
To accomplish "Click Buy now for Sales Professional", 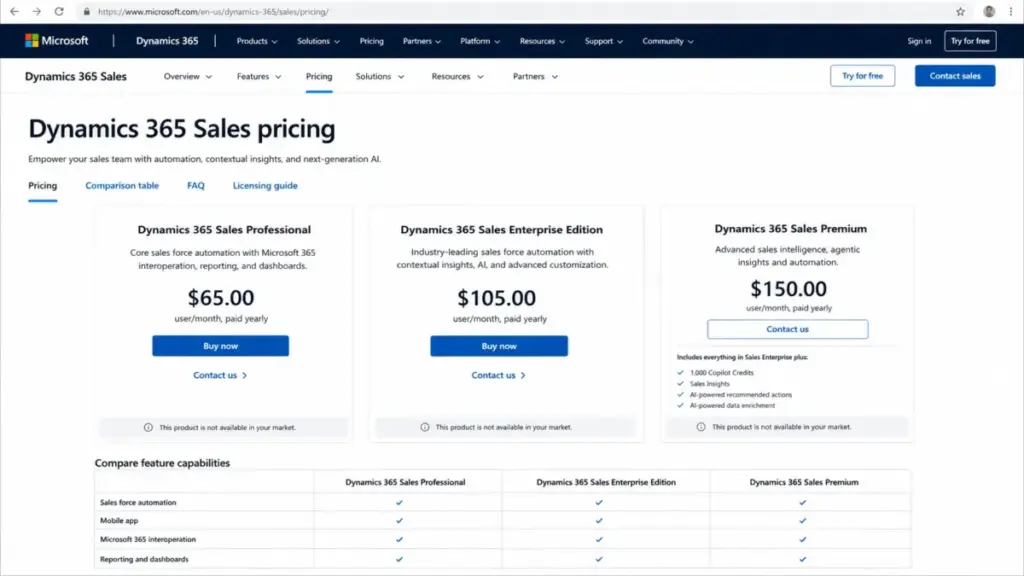I will (x=220, y=346).
